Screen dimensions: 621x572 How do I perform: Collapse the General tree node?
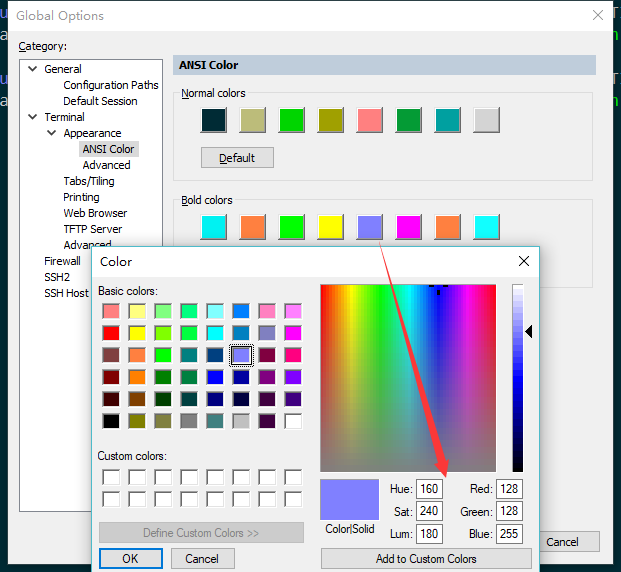[x=33, y=69]
